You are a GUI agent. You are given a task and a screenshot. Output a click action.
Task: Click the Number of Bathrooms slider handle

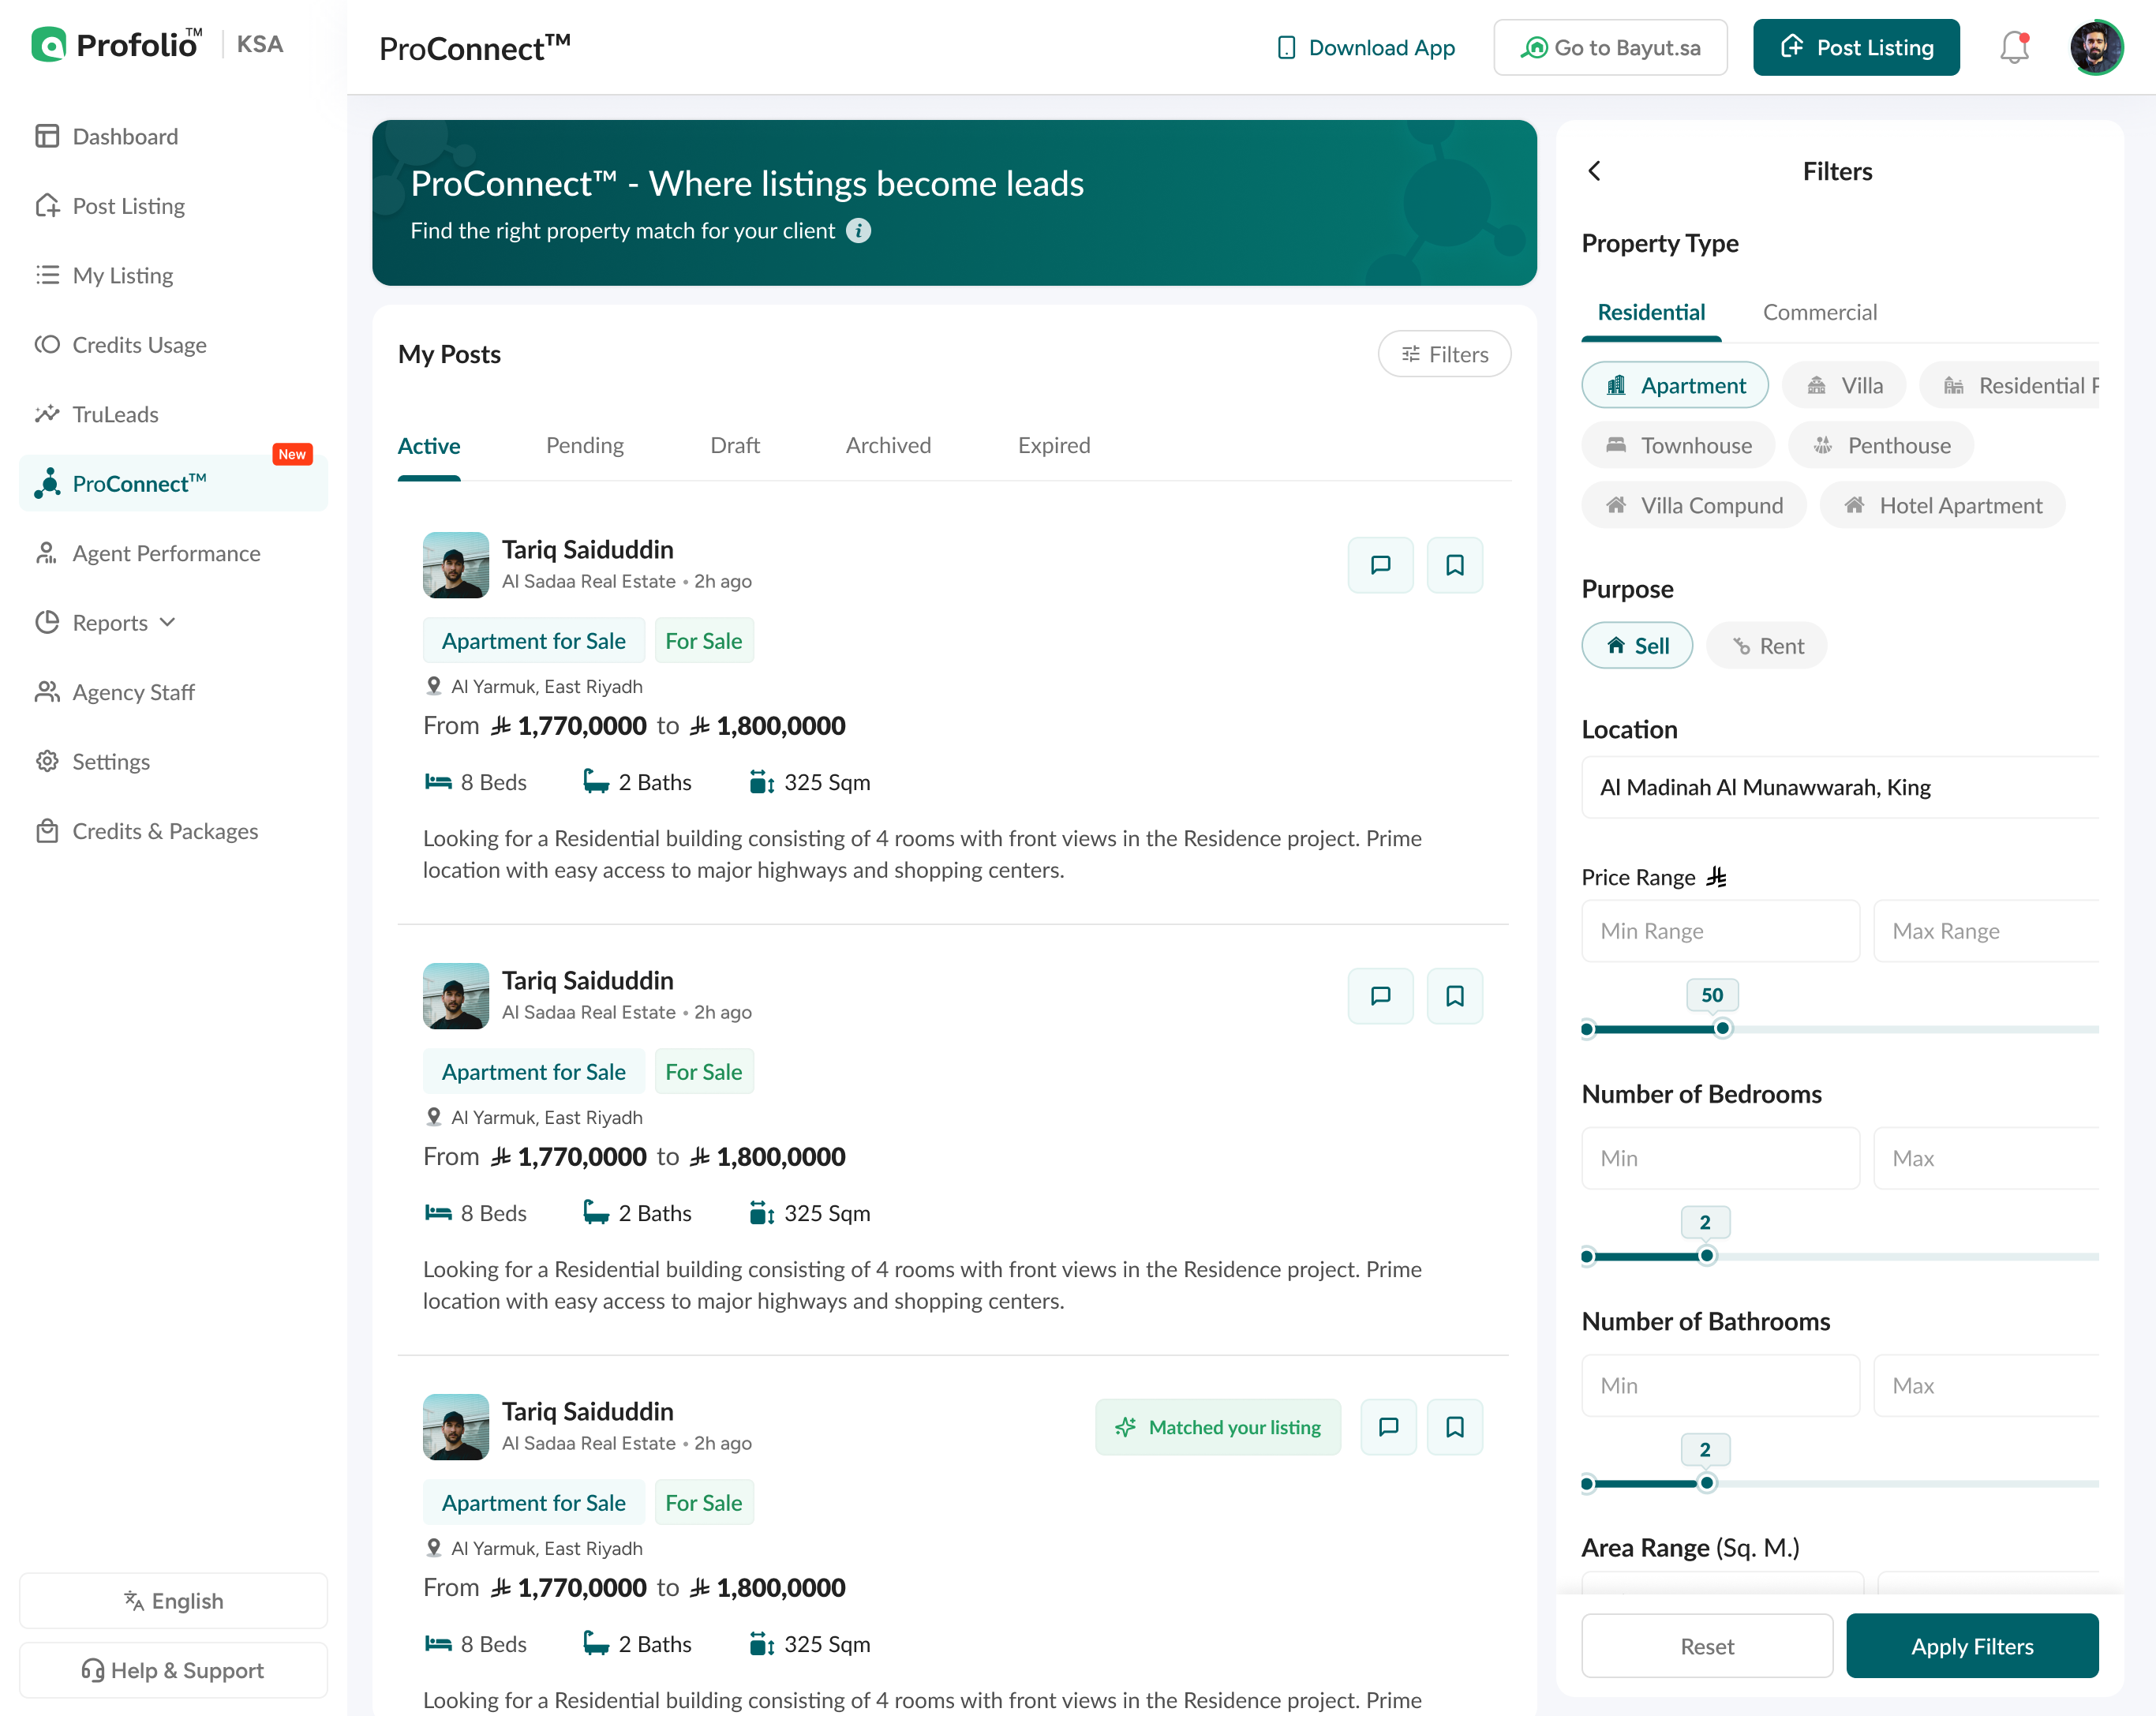(1707, 1483)
